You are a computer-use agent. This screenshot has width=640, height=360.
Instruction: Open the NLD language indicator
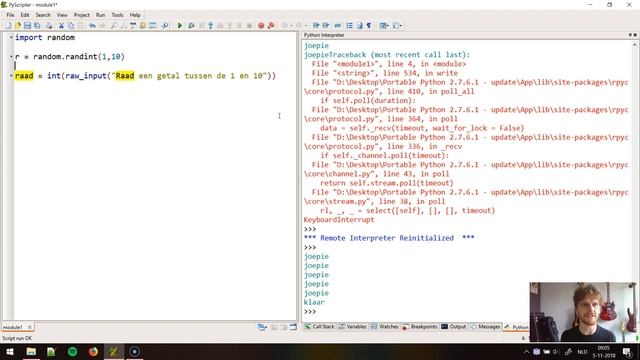(x=582, y=351)
